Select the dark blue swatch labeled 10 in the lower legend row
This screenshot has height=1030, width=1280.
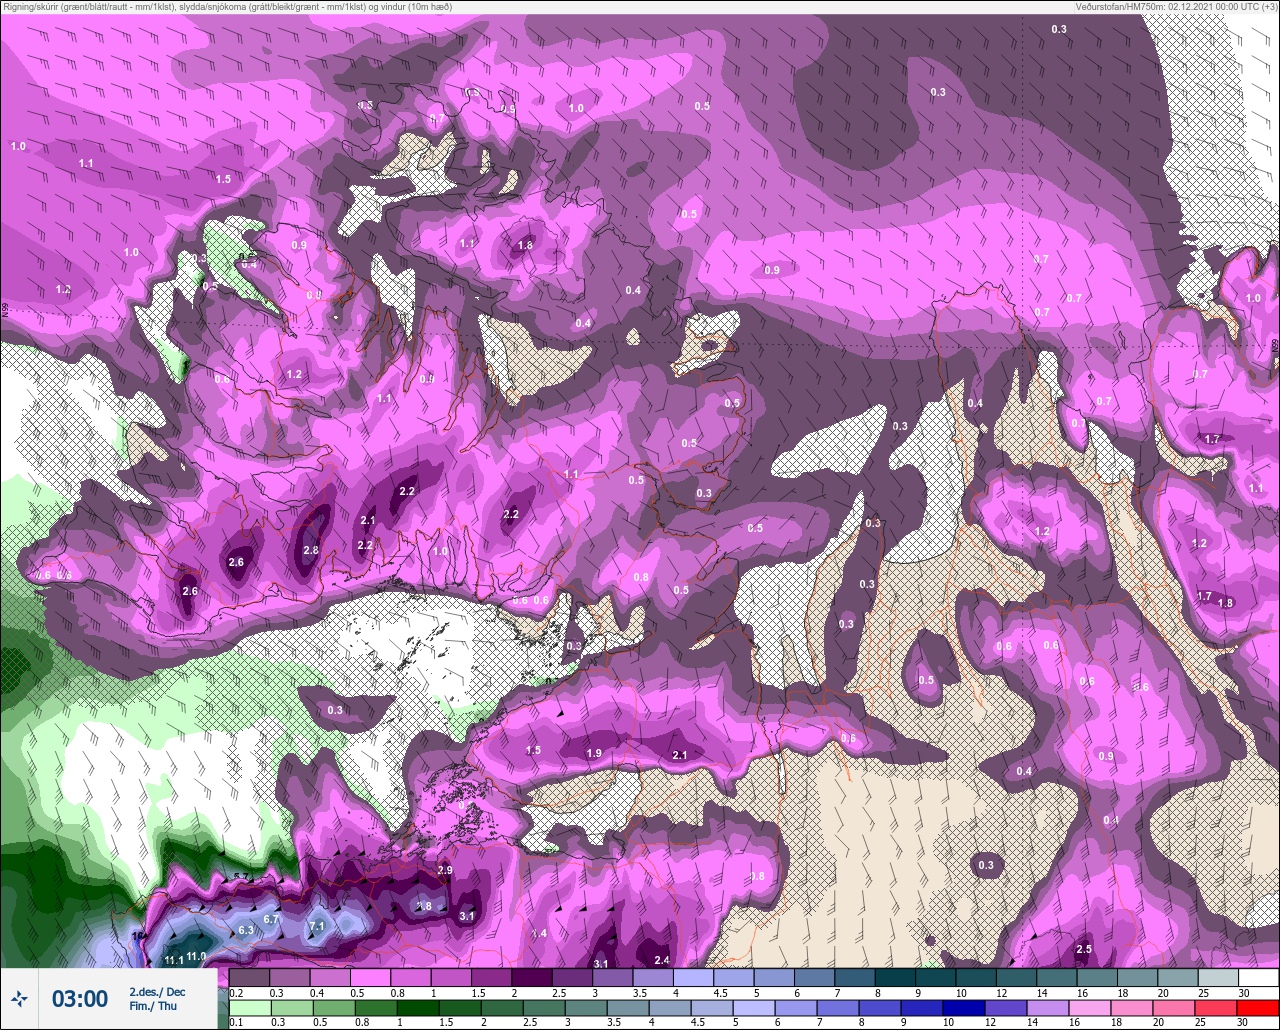point(964,1008)
